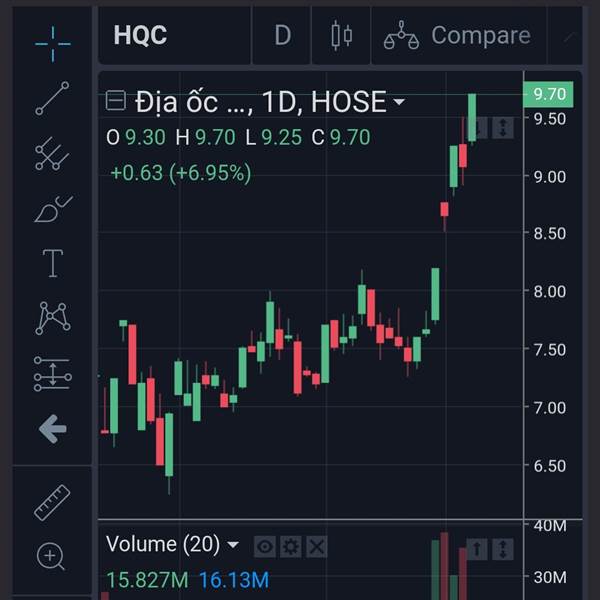The image size is (600, 600).
Task: Click the low price value 9.25
Action: click(282, 137)
